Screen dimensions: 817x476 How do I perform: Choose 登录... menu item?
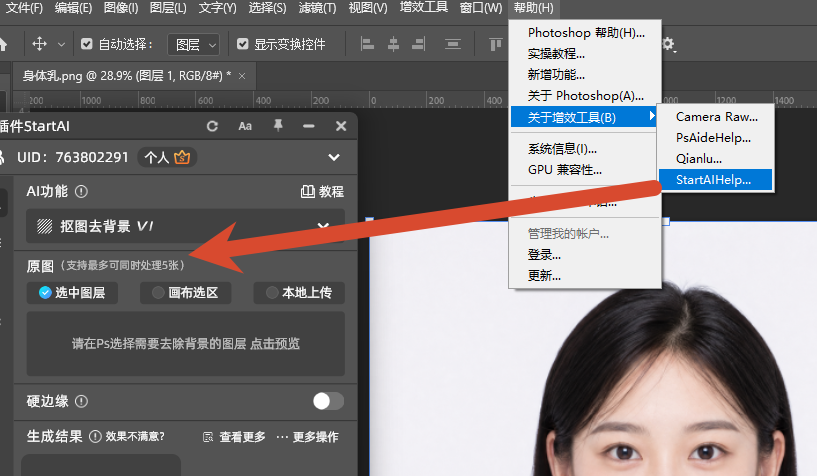pyautogui.click(x=586, y=255)
